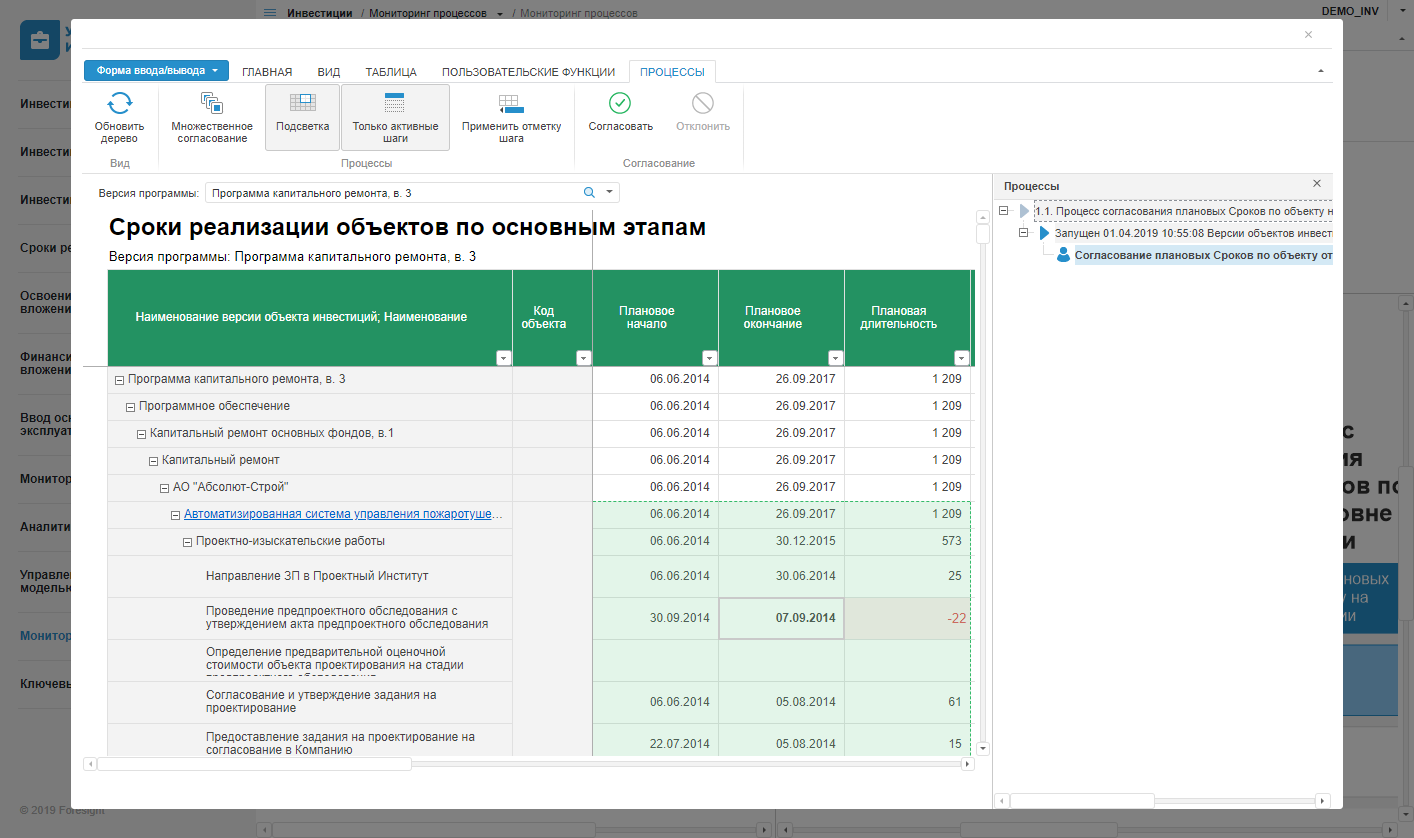Click the search icon in Версия программы field
The height and width of the screenshot is (838, 1414).
click(589, 193)
